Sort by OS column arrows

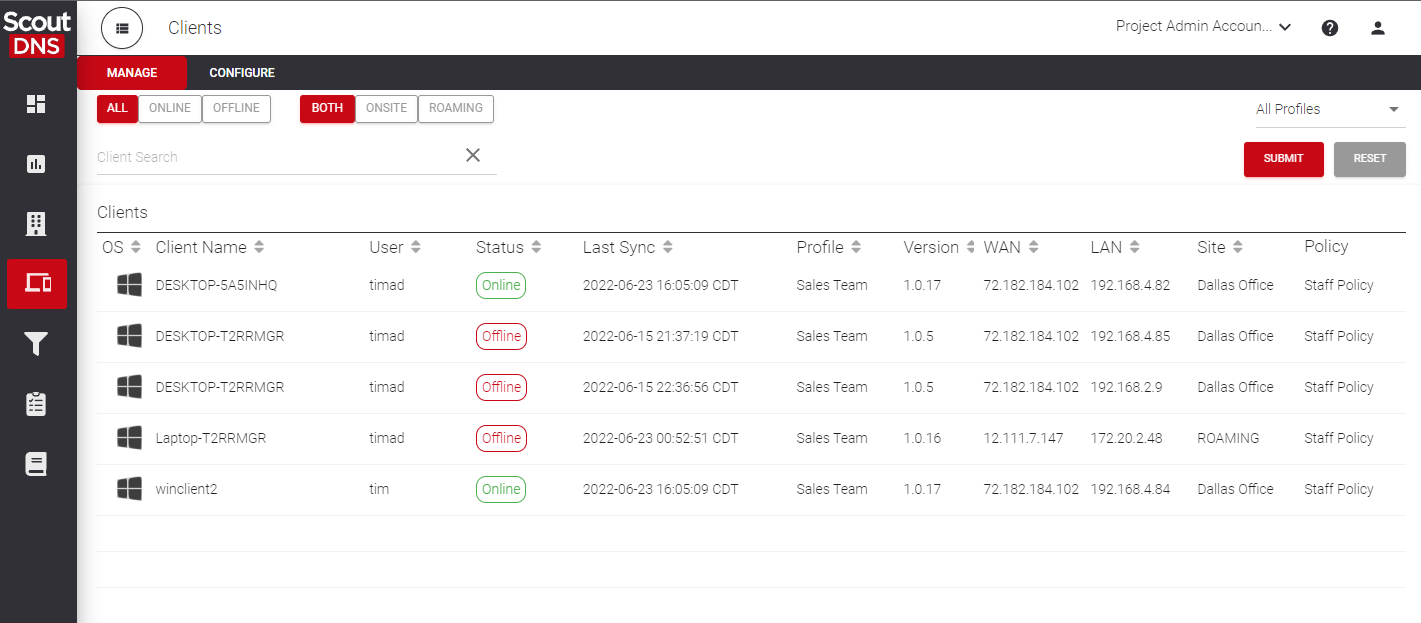click(136, 247)
